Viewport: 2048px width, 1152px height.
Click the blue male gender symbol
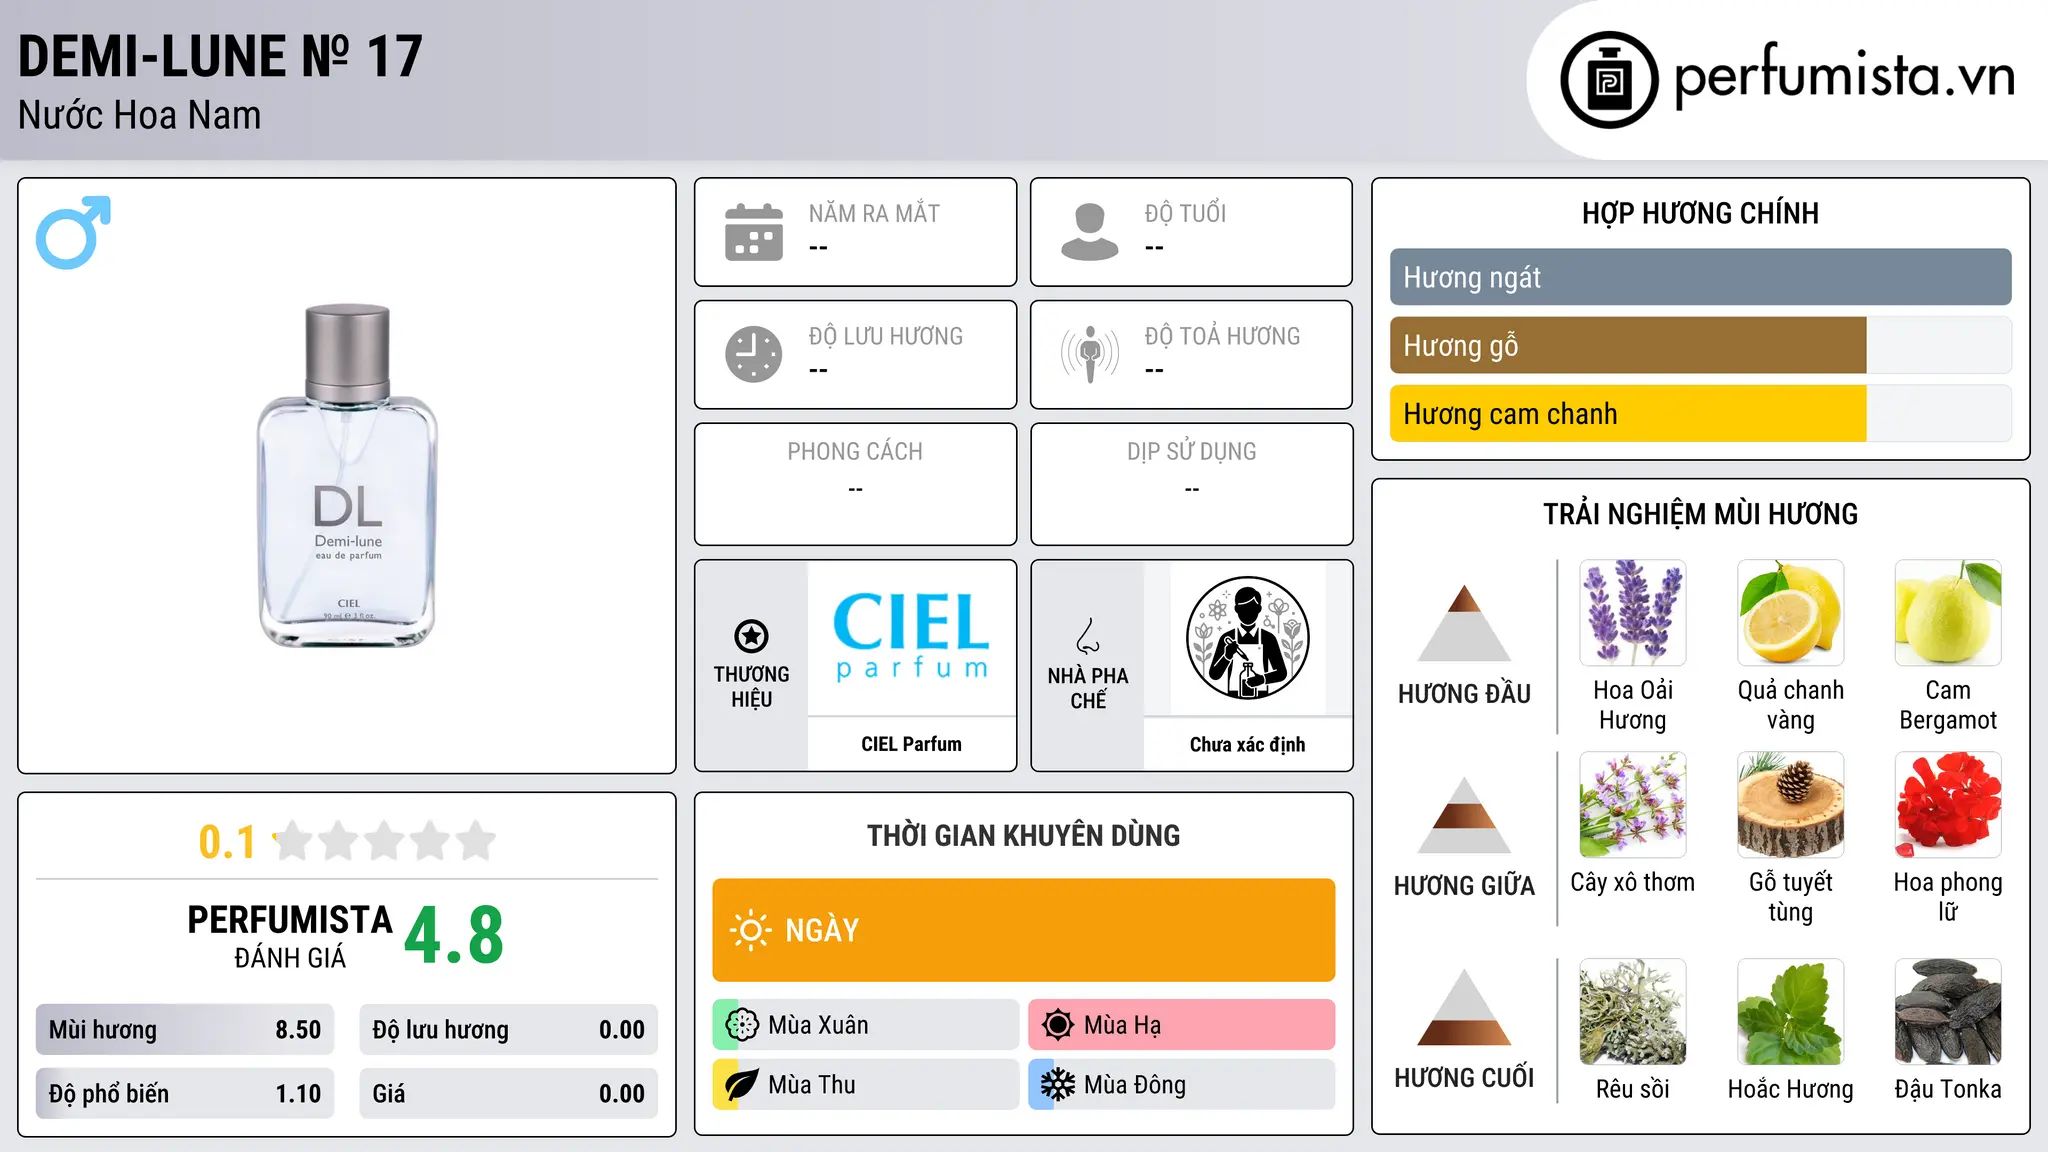pos(73,232)
